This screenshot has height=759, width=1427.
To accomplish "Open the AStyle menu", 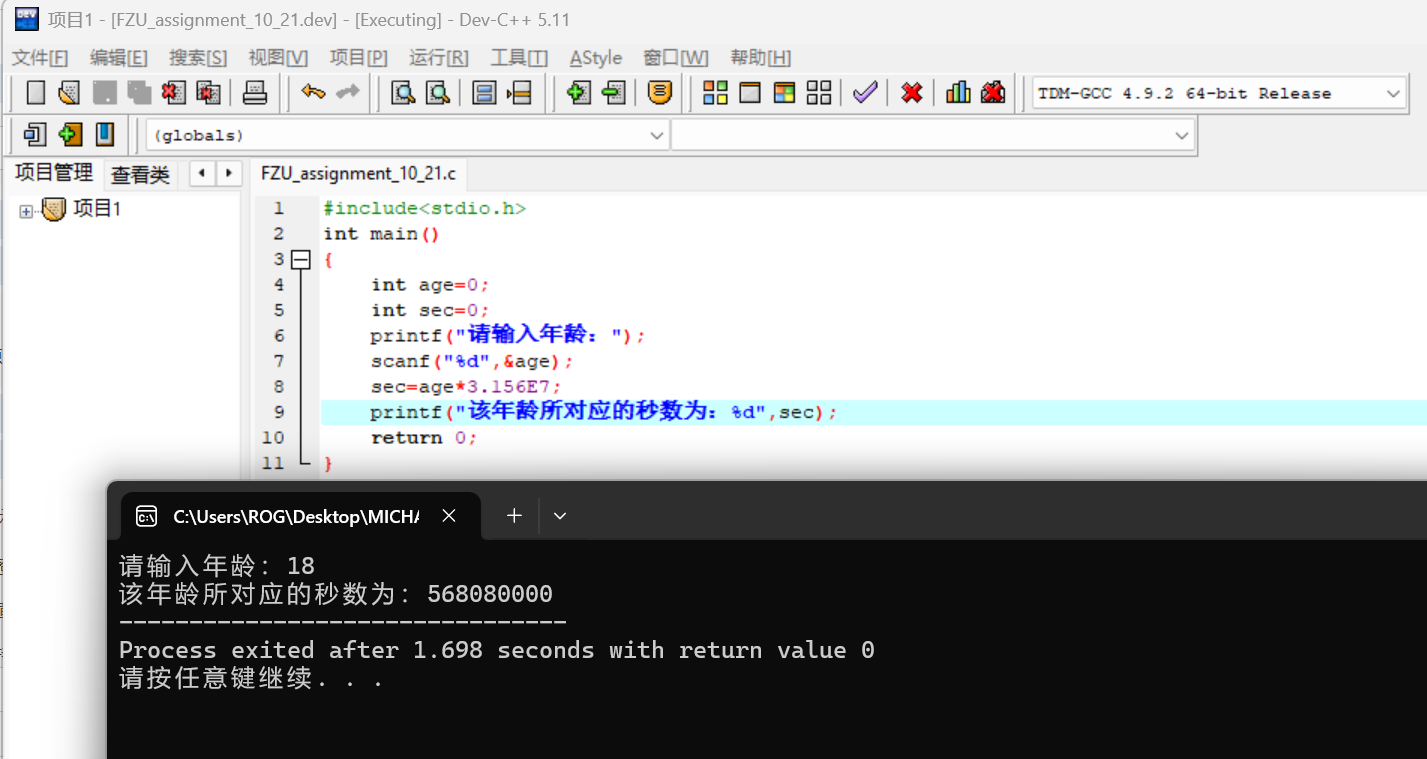I will pyautogui.click(x=596, y=58).
